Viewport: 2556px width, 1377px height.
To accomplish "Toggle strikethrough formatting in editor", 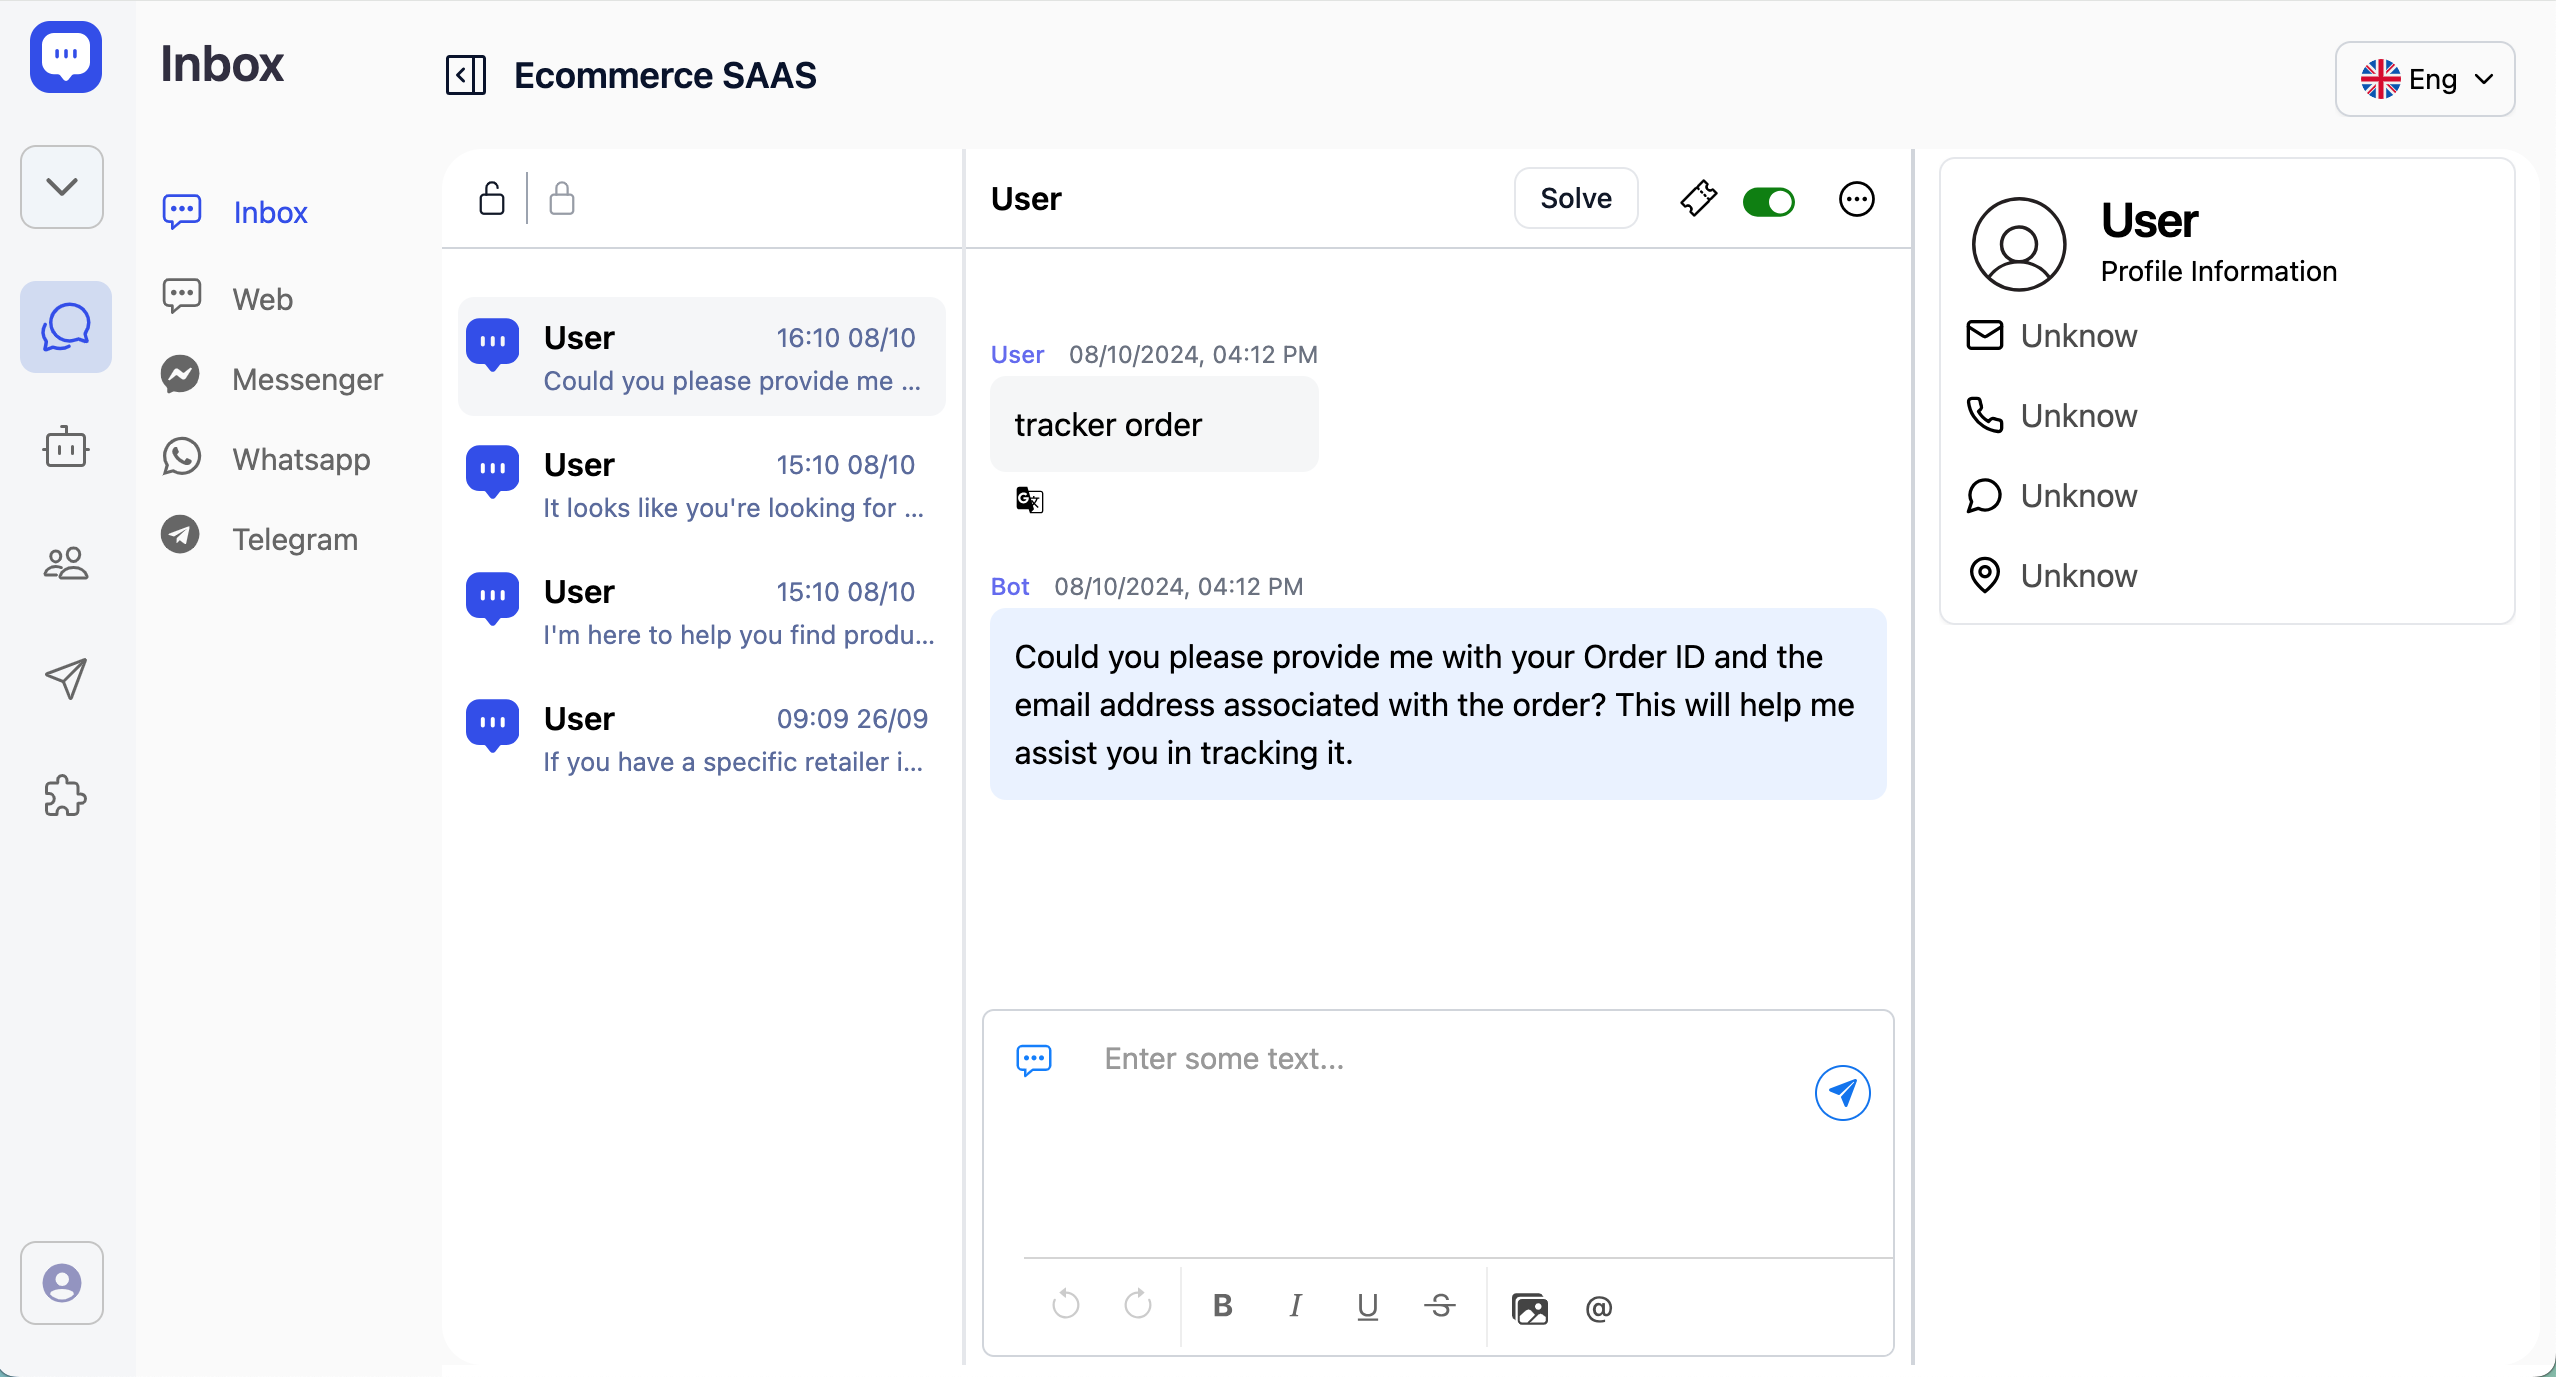I will coord(1439,1306).
